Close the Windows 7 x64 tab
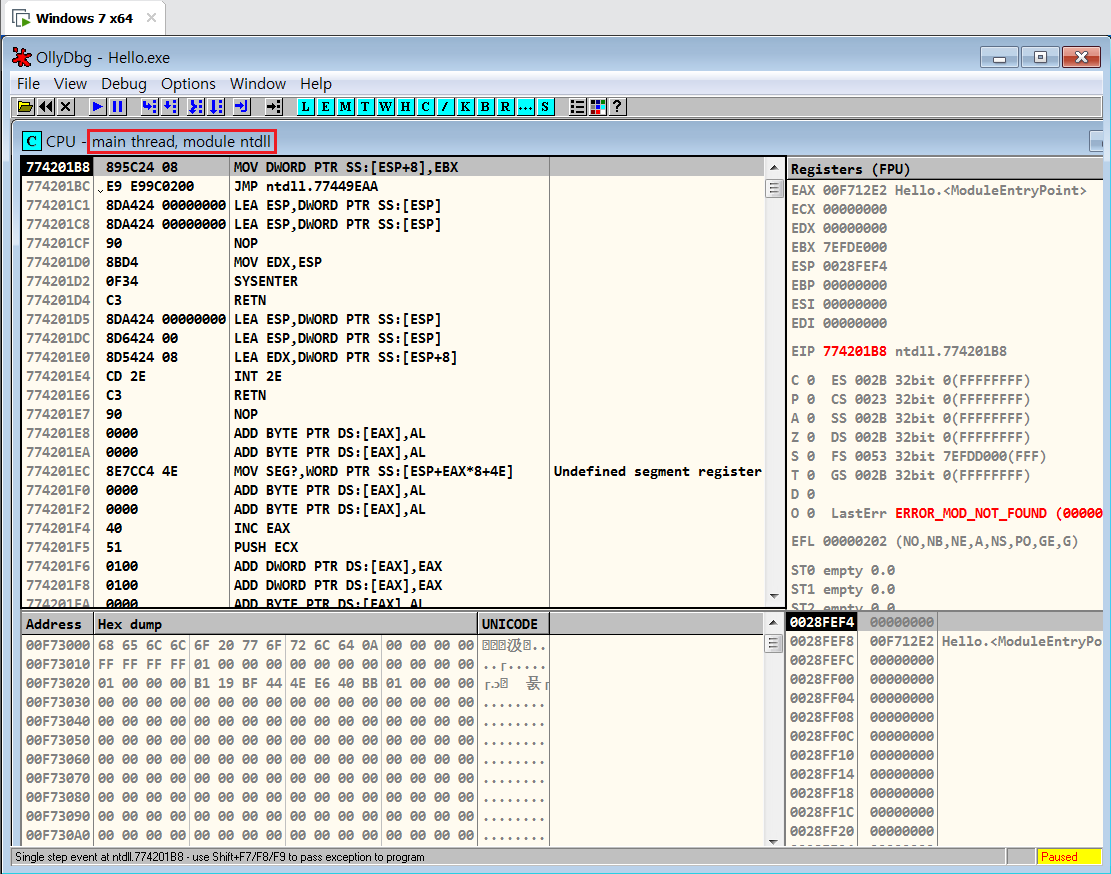The image size is (1111, 874). (151, 18)
